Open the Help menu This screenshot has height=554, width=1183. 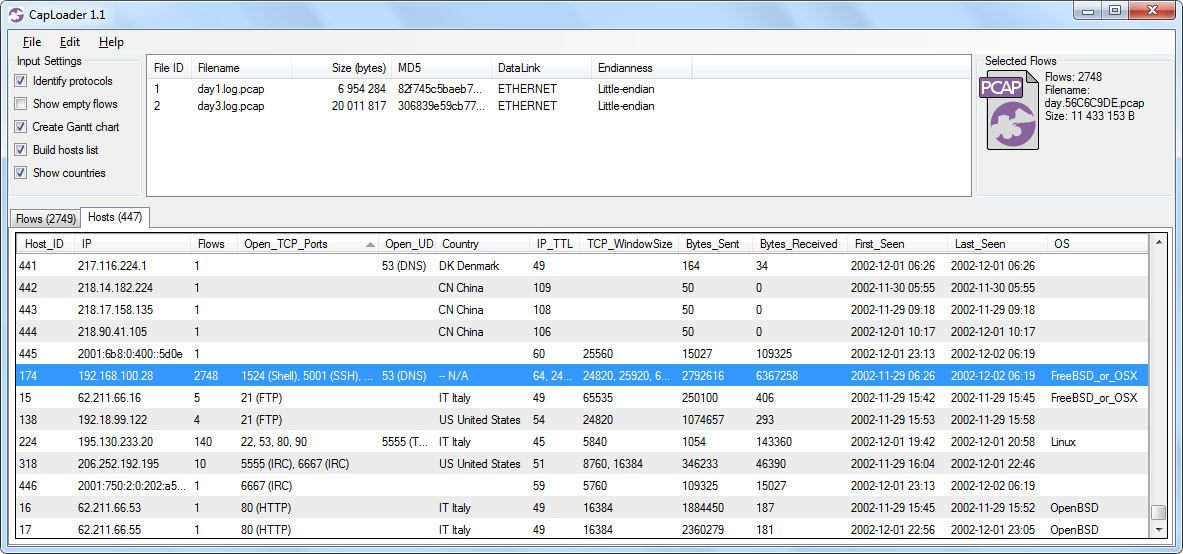[x=111, y=42]
